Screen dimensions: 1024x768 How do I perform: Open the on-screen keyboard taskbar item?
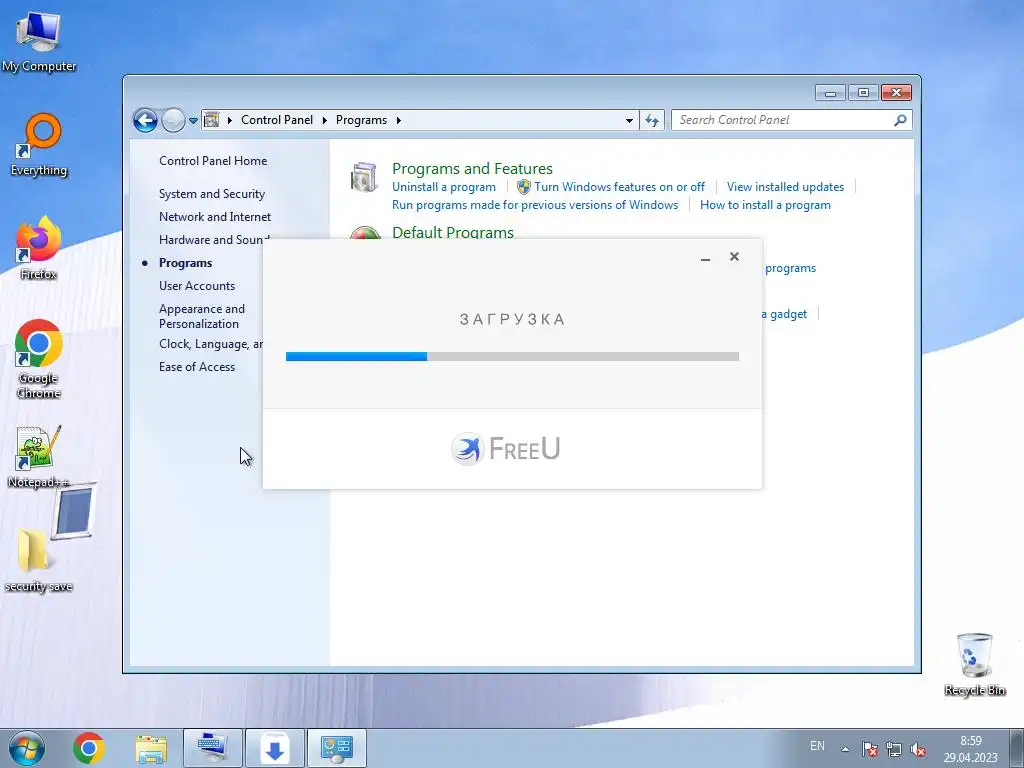point(213,748)
